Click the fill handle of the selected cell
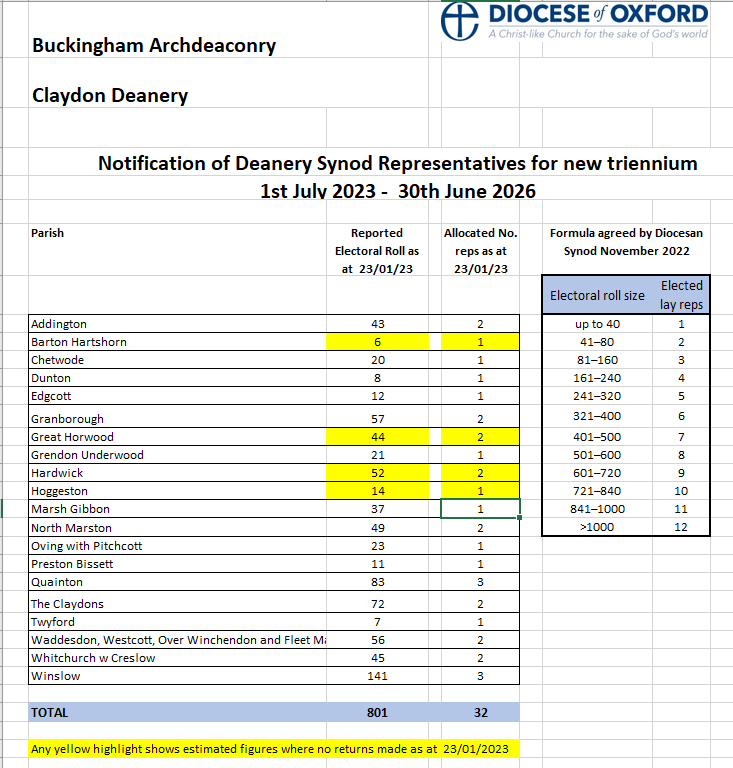This screenshot has height=768, width=733. pos(519,518)
